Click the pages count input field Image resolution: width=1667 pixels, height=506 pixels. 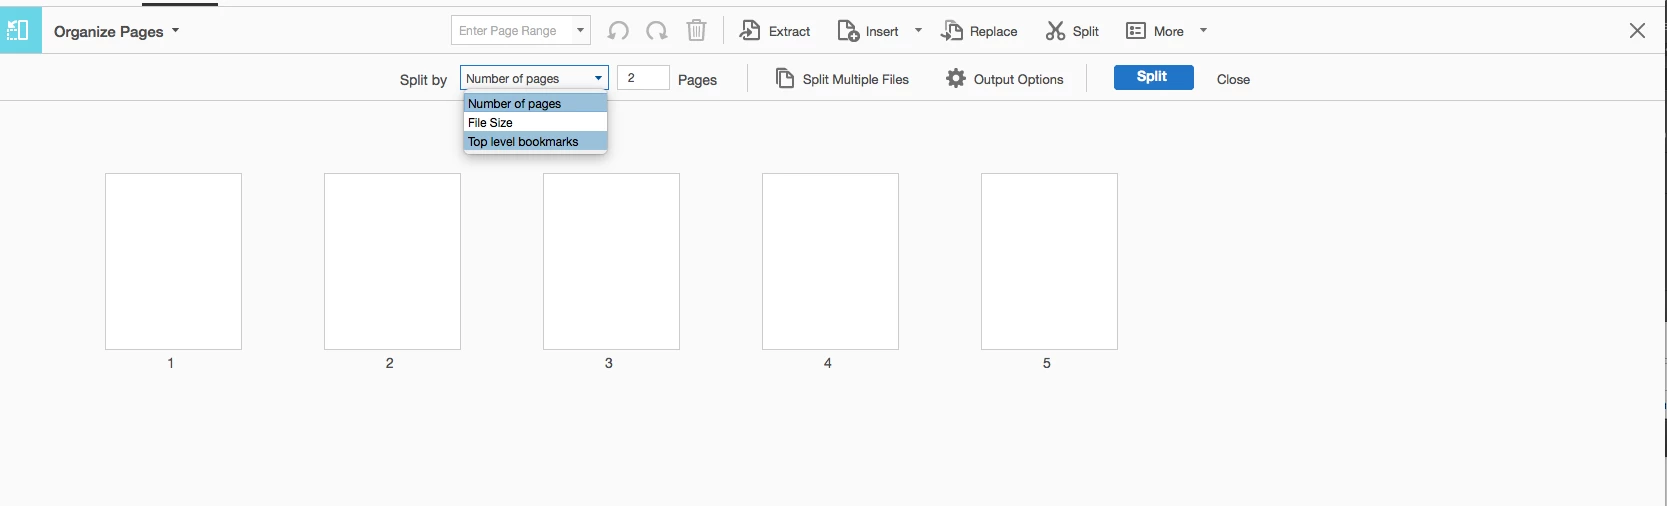pyautogui.click(x=643, y=78)
